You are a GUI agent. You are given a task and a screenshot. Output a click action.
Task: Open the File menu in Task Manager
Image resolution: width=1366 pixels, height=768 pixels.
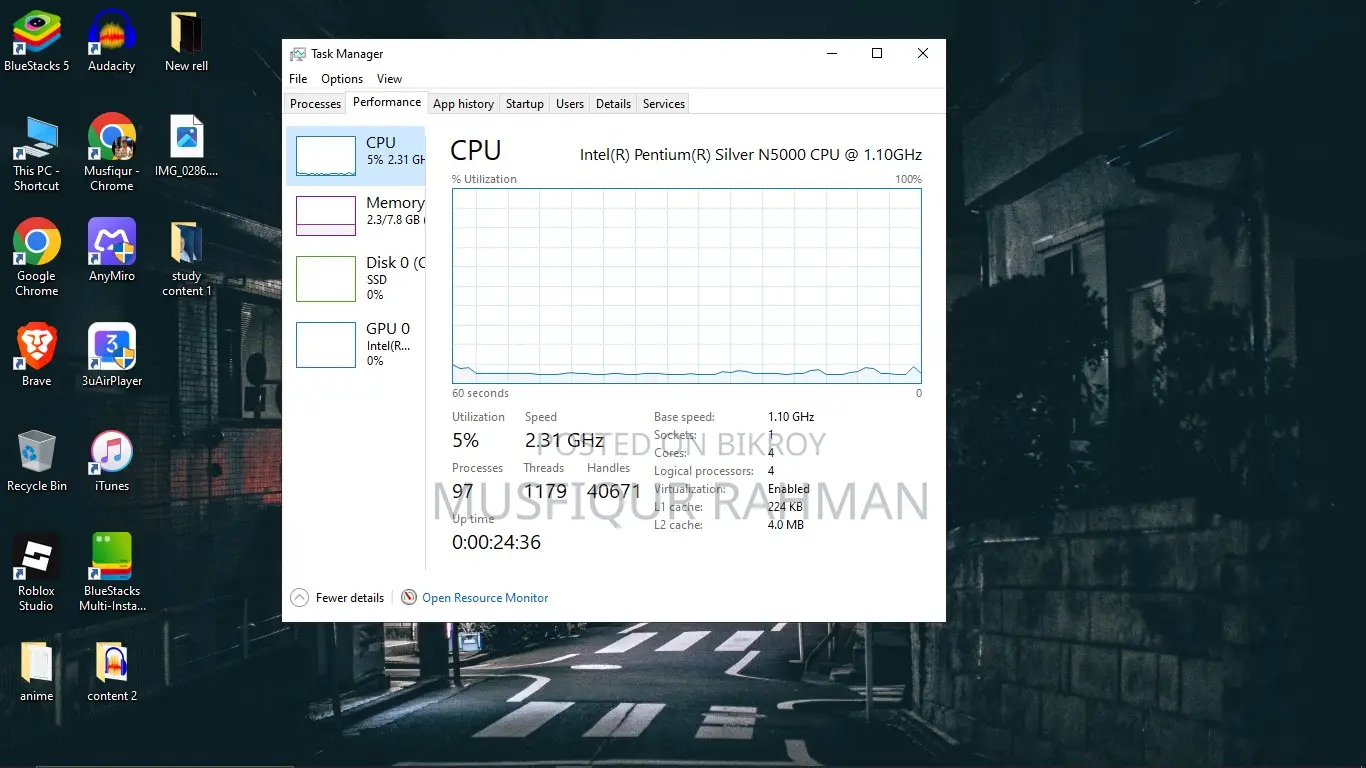point(298,79)
